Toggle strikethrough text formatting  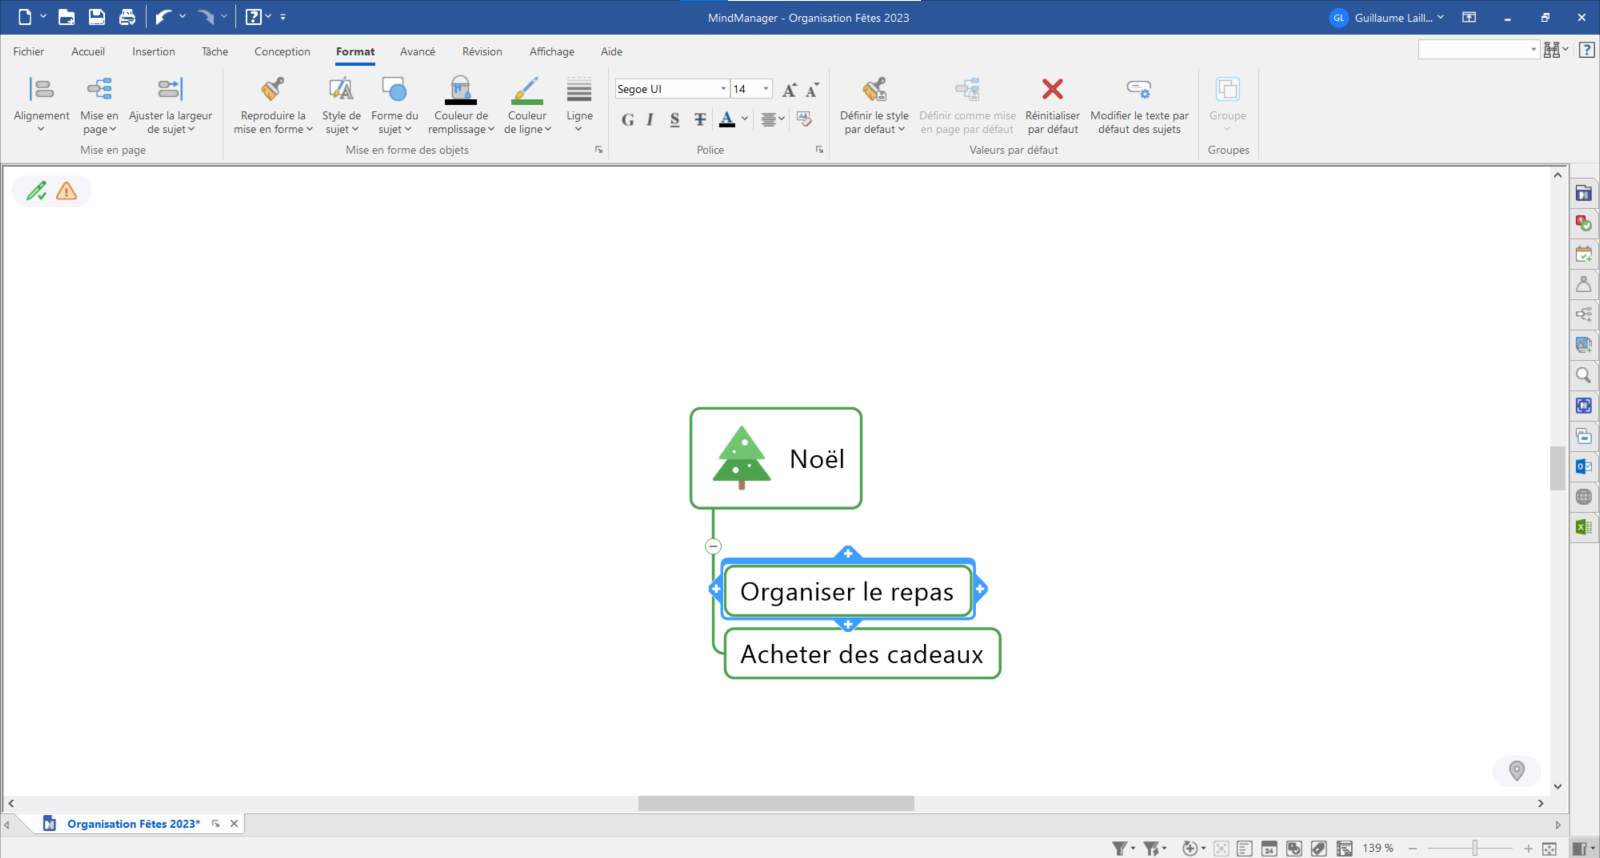700,120
